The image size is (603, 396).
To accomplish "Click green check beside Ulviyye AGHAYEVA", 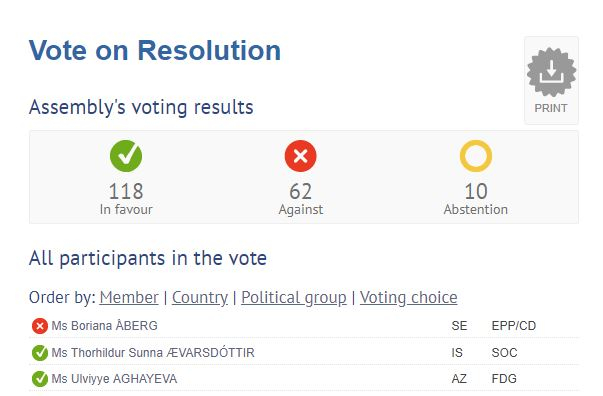I will (x=40, y=379).
